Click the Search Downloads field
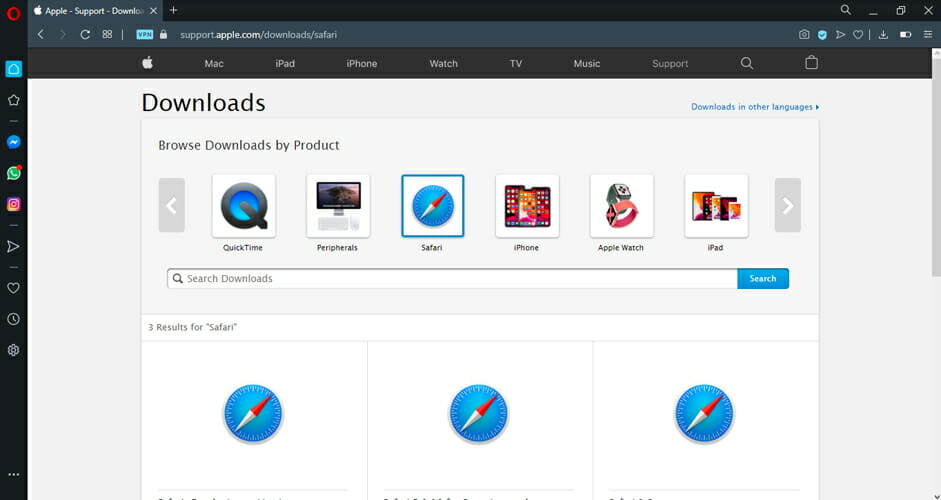This screenshot has width=941, height=500. click(452, 279)
